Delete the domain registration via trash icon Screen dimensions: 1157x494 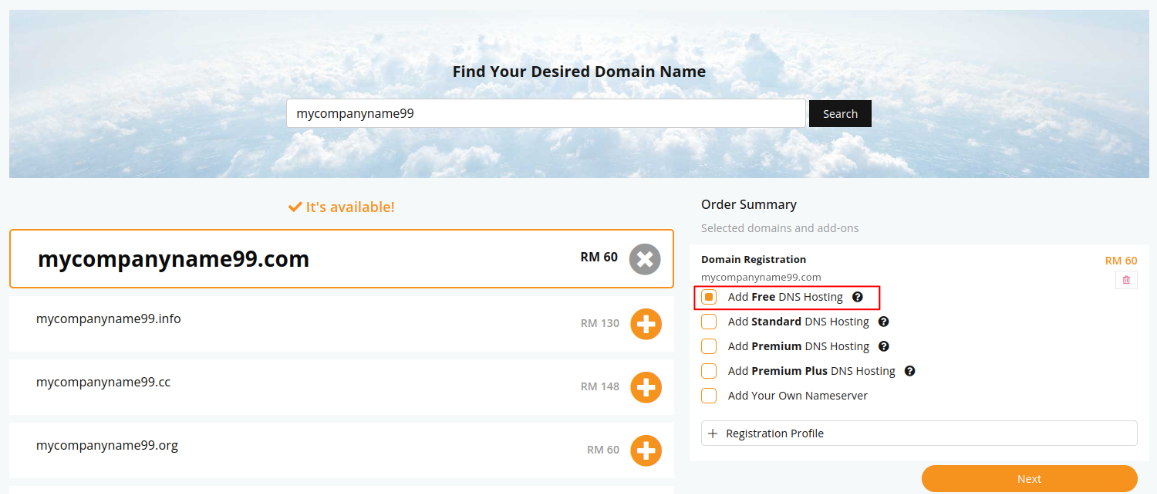1126,280
